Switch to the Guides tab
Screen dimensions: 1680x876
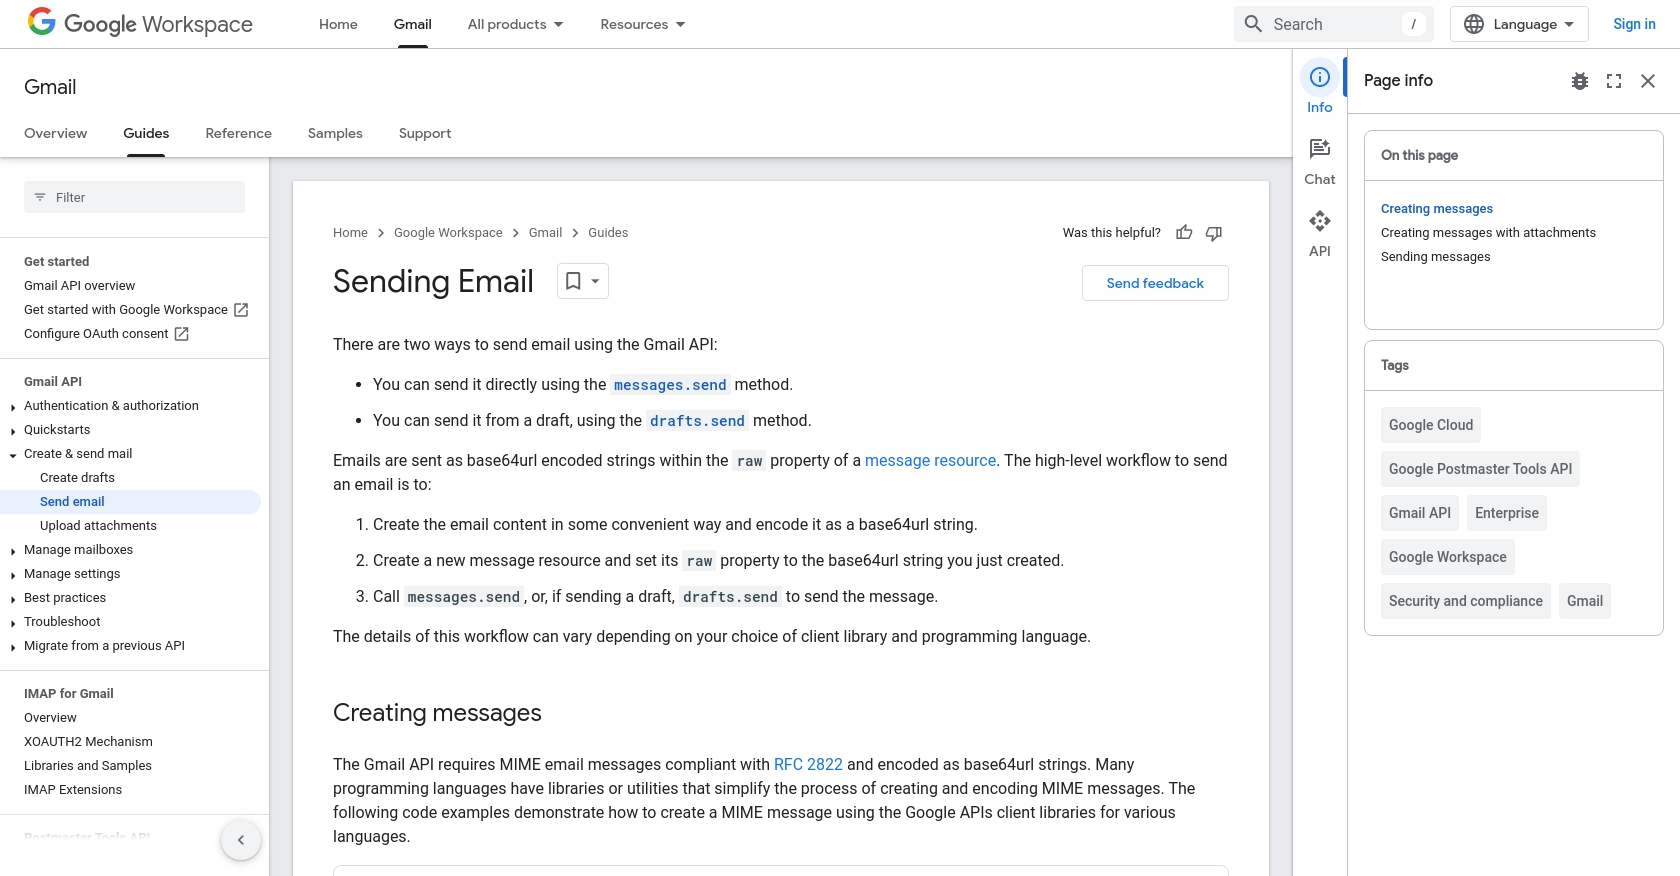[x=146, y=133]
